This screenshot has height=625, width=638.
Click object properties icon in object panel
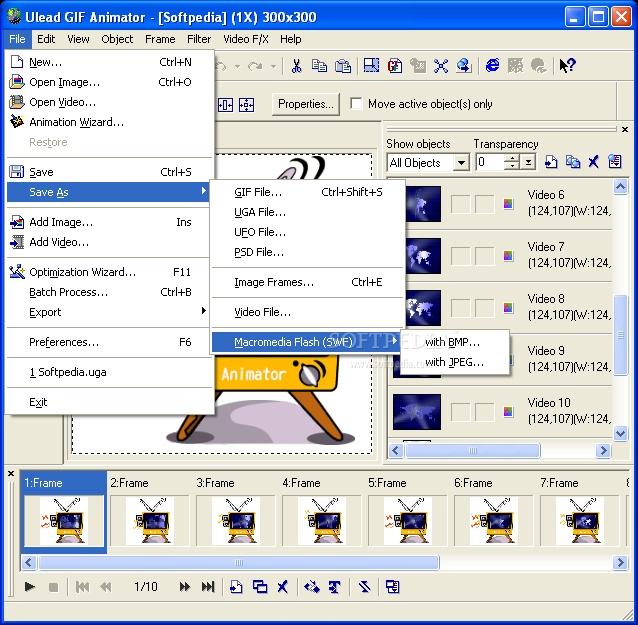pyautogui.click(x=615, y=162)
